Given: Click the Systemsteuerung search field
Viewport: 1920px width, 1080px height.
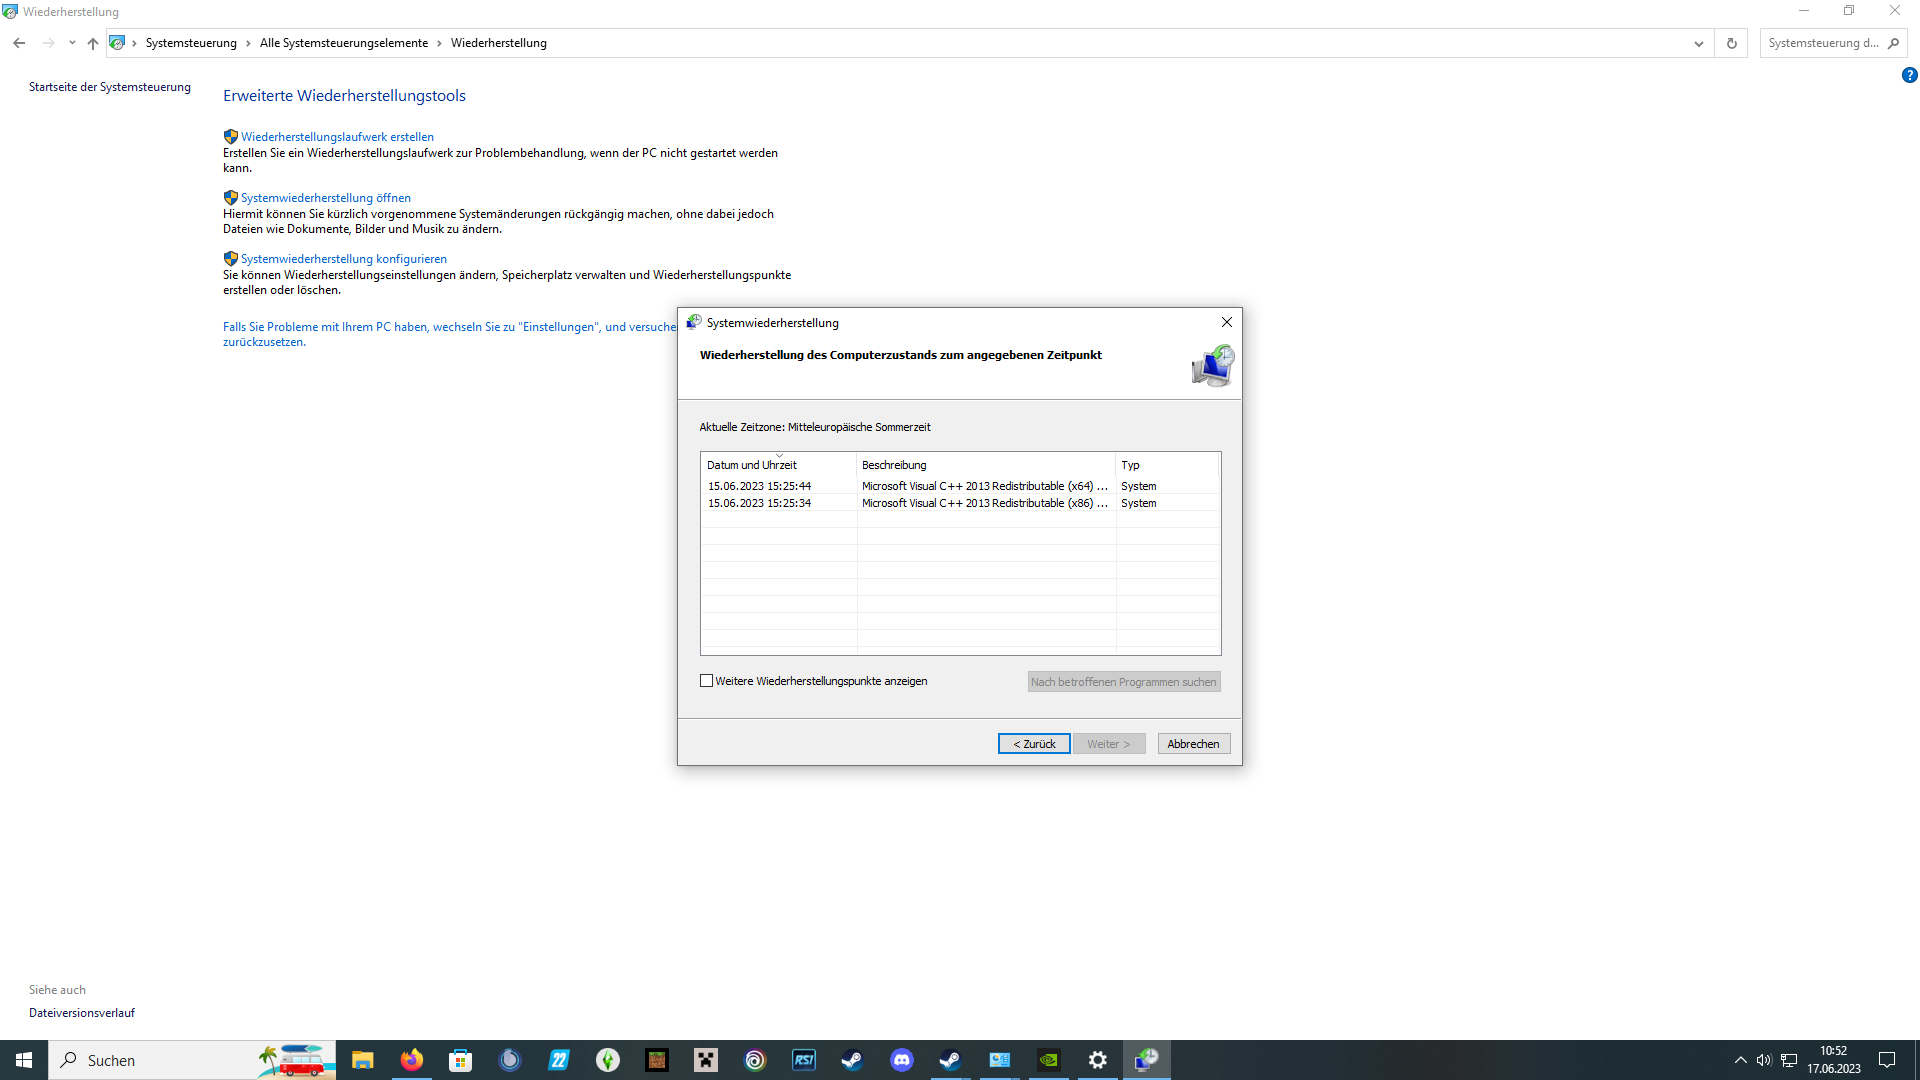Looking at the screenshot, I should [x=1822, y=43].
